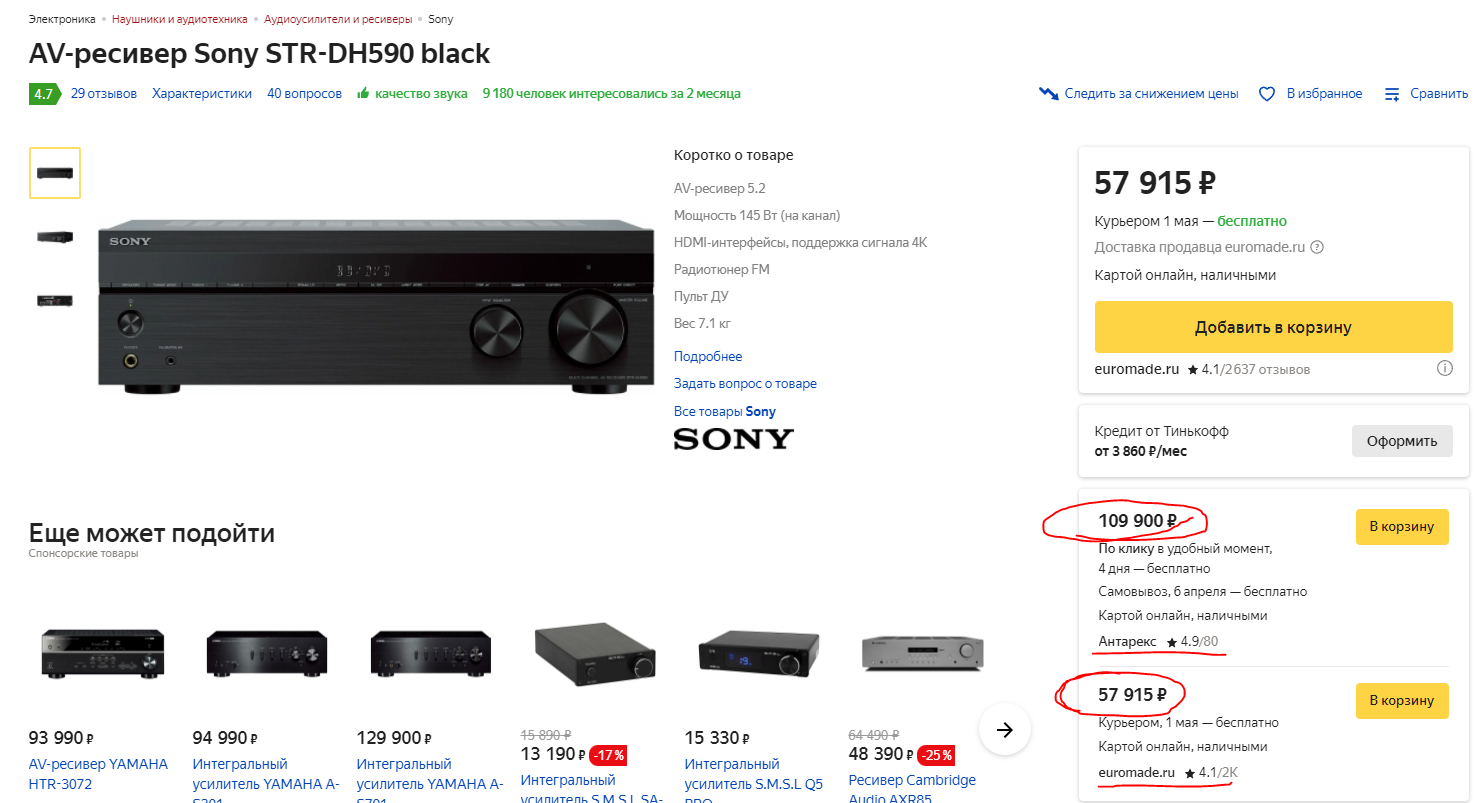
Task: Click the price drop tracking icon
Action: [1049, 94]
